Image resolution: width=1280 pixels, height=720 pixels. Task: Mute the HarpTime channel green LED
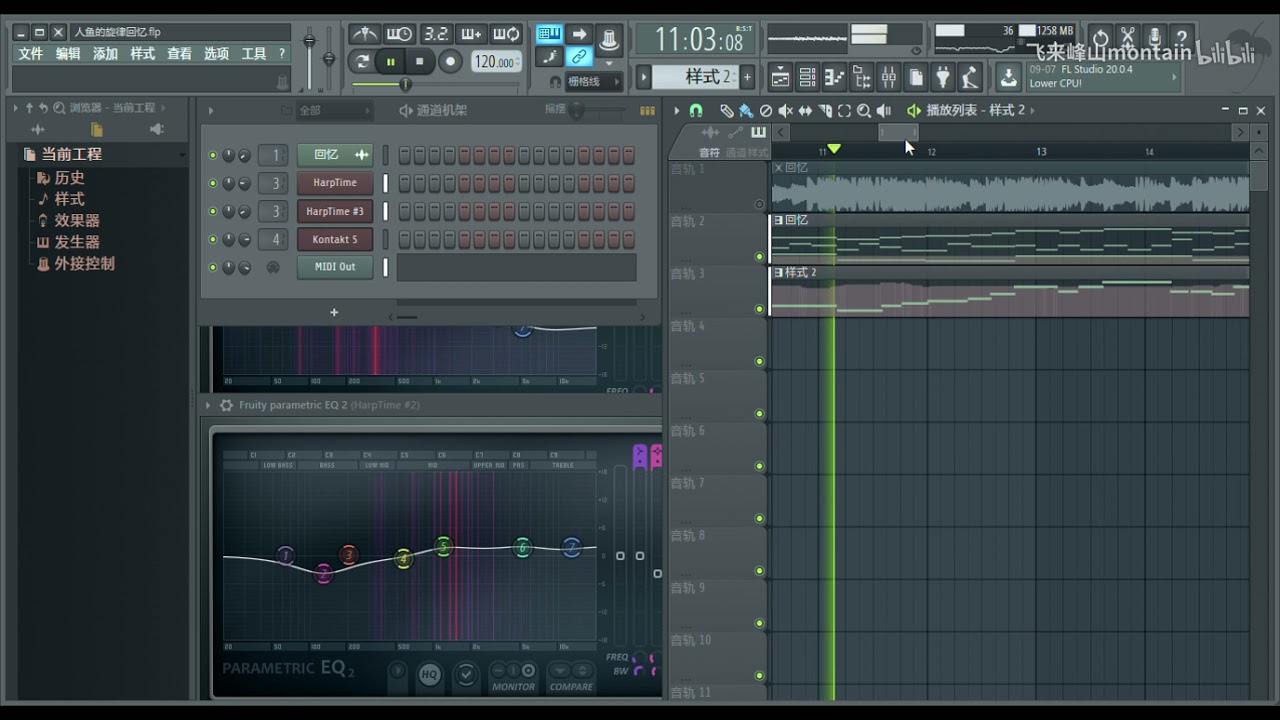pyautogui.click(x=212, y=184)
